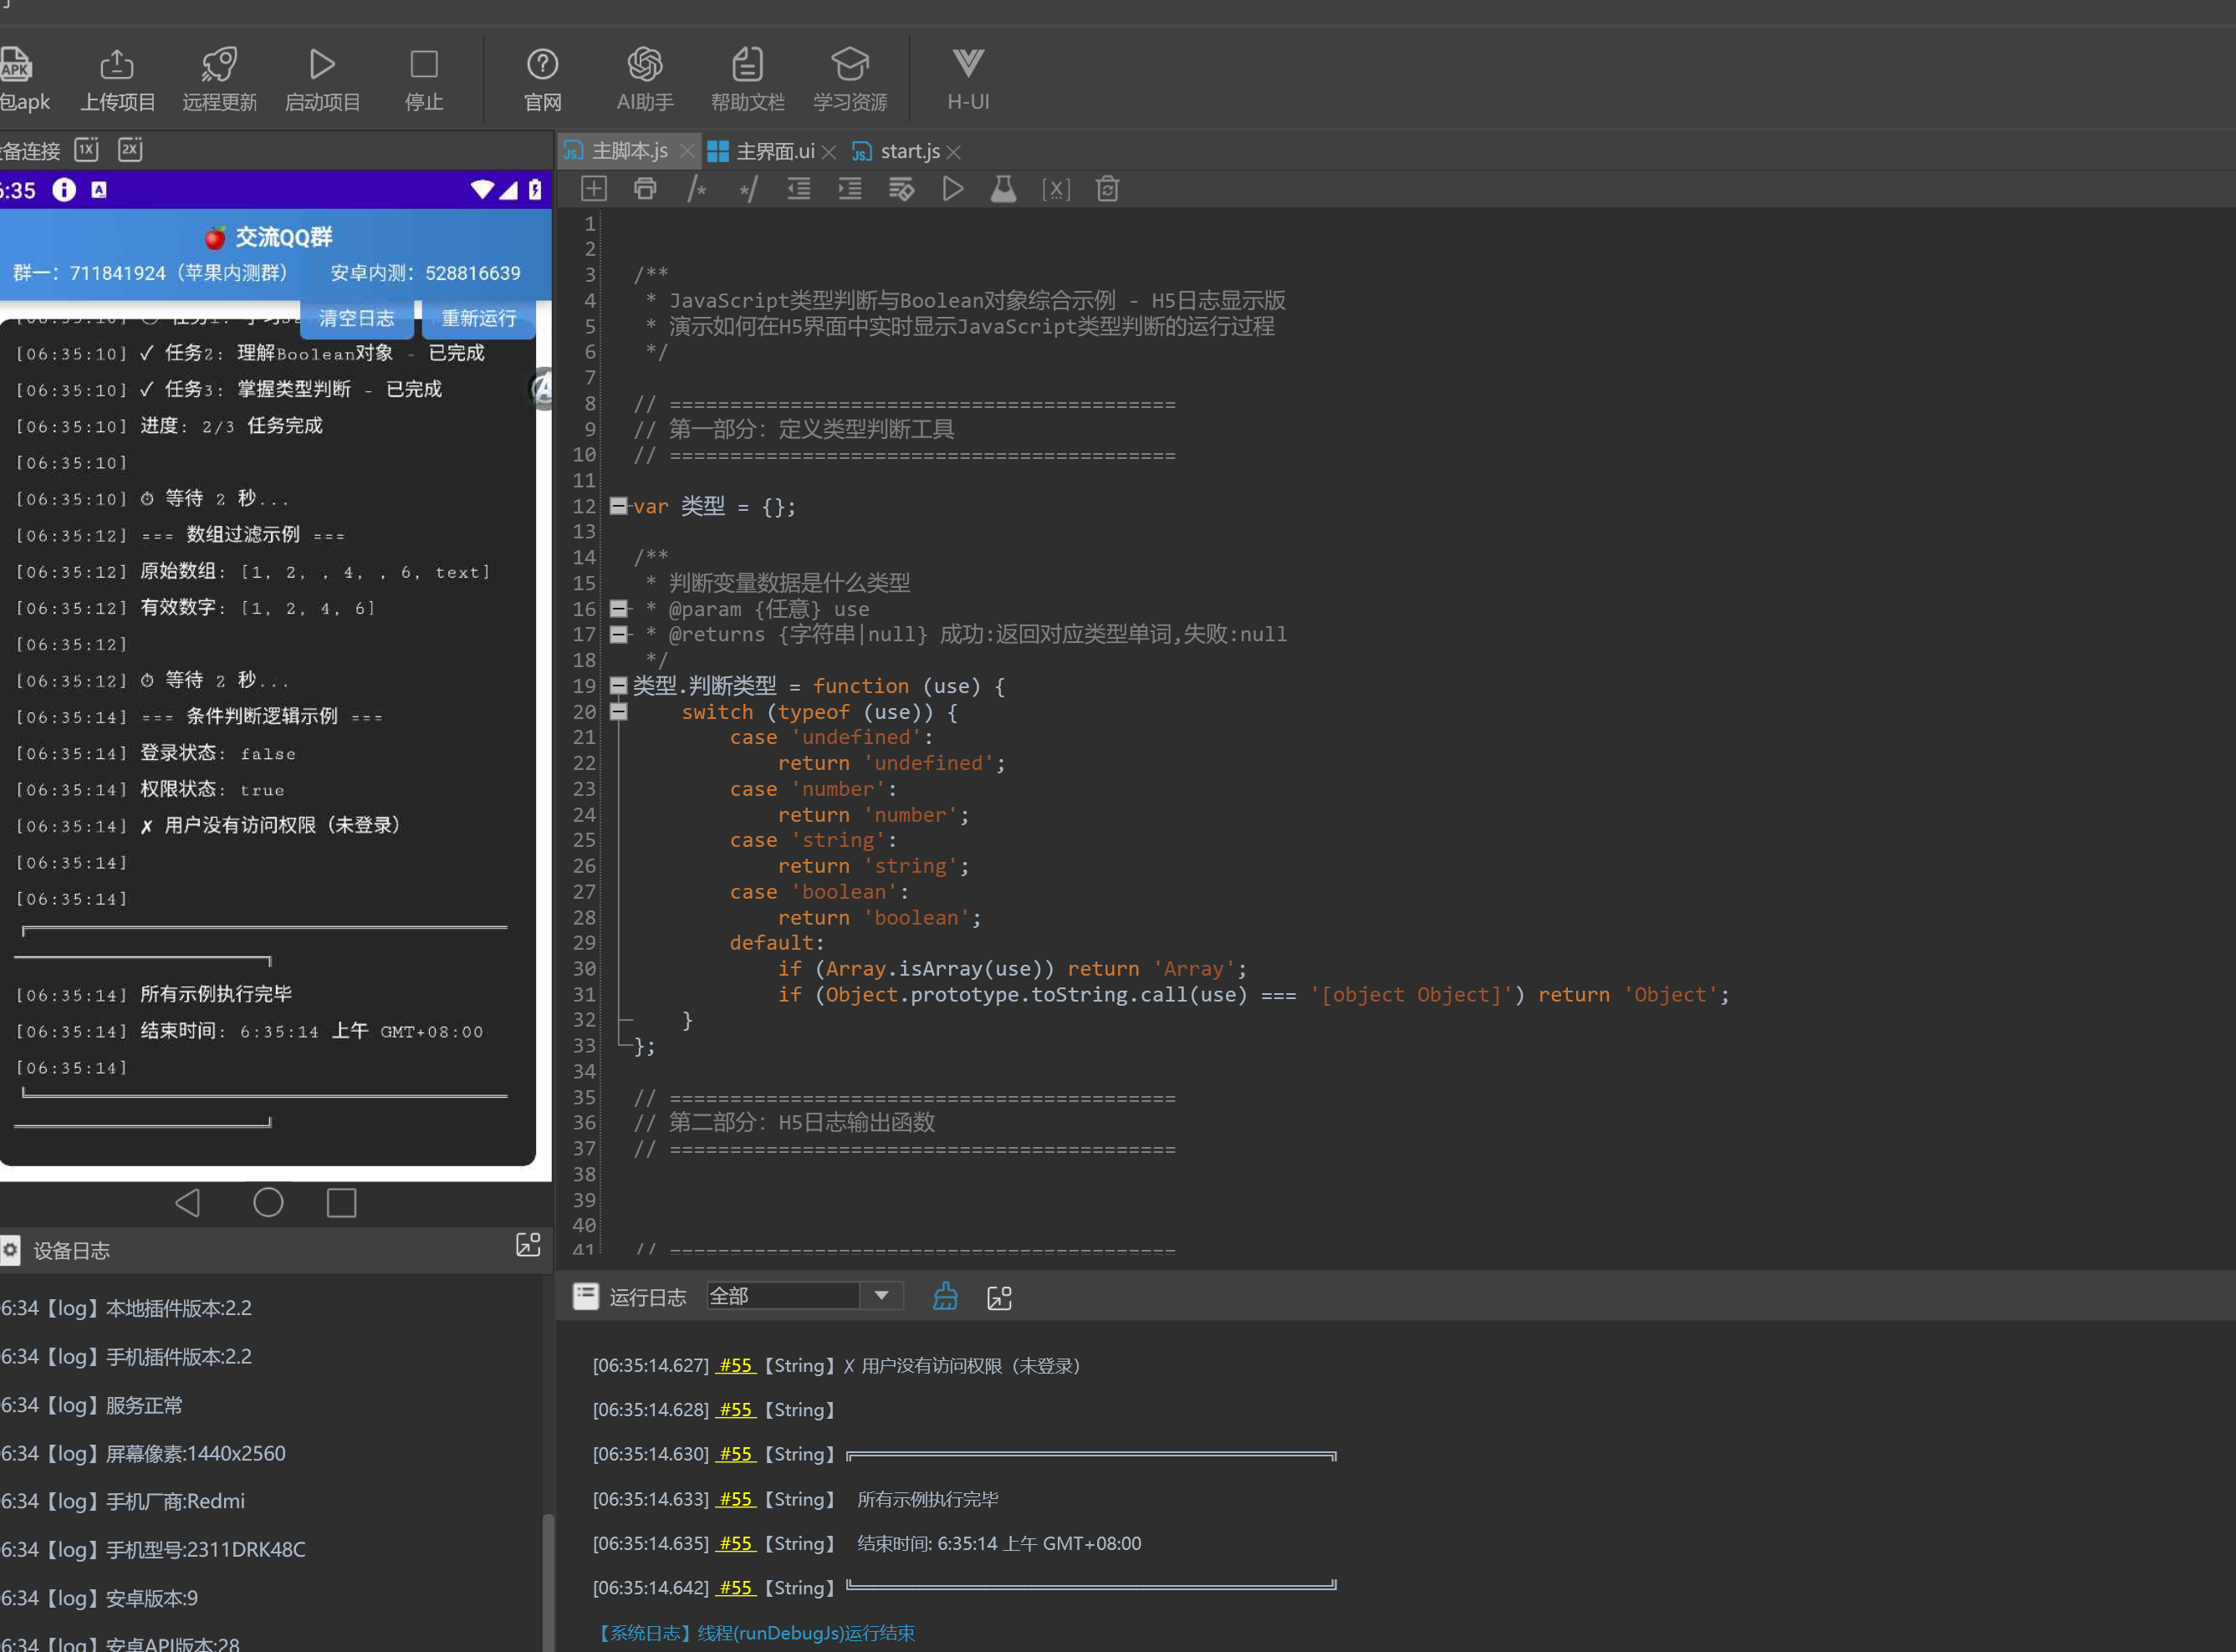The height and width of the screenshot is (1652, 2236).
Task: Click the 上传项目 upload icon
Action: [117, 65]
